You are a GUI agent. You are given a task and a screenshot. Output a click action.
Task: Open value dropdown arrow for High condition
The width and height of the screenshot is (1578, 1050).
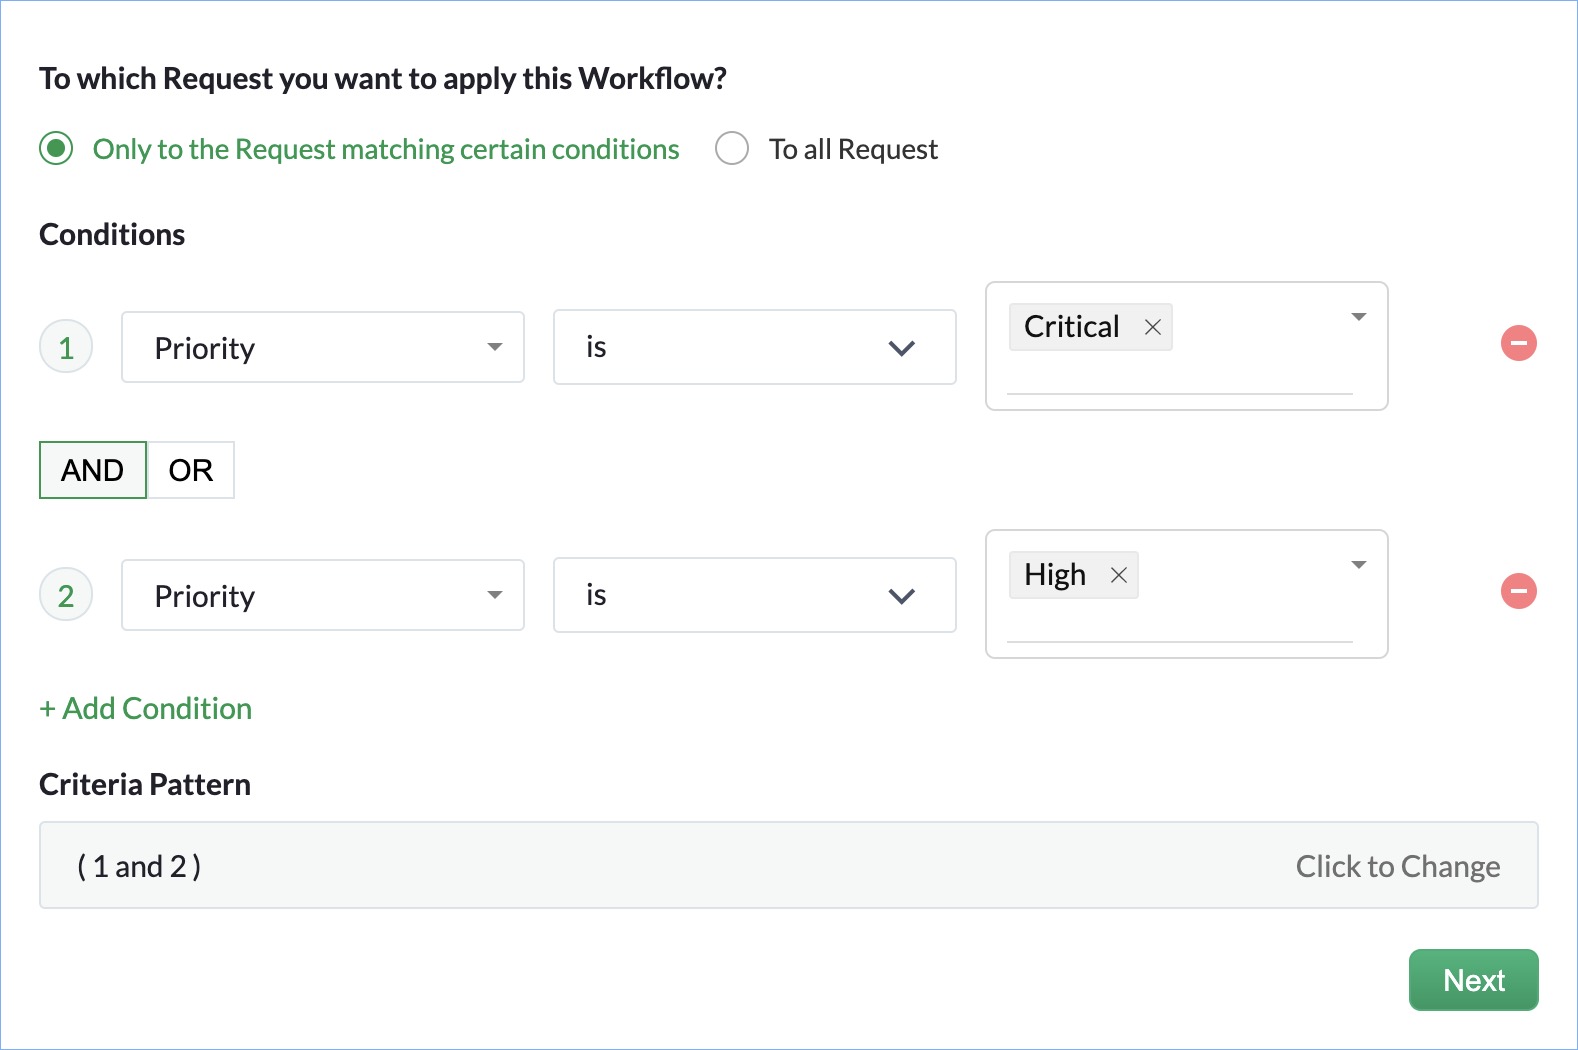click(1358, 565)
